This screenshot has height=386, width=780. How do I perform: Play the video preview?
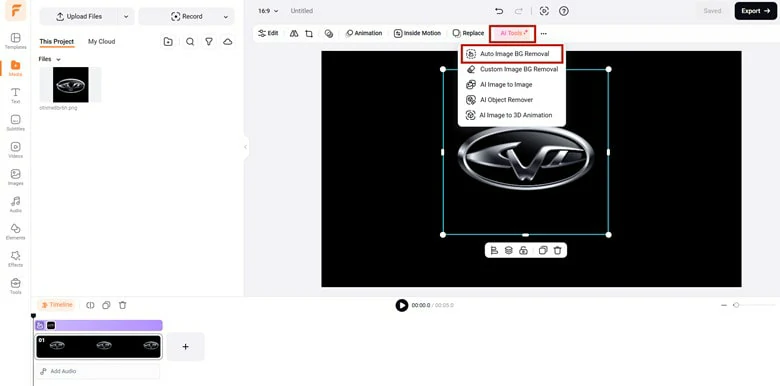[402, 305]
